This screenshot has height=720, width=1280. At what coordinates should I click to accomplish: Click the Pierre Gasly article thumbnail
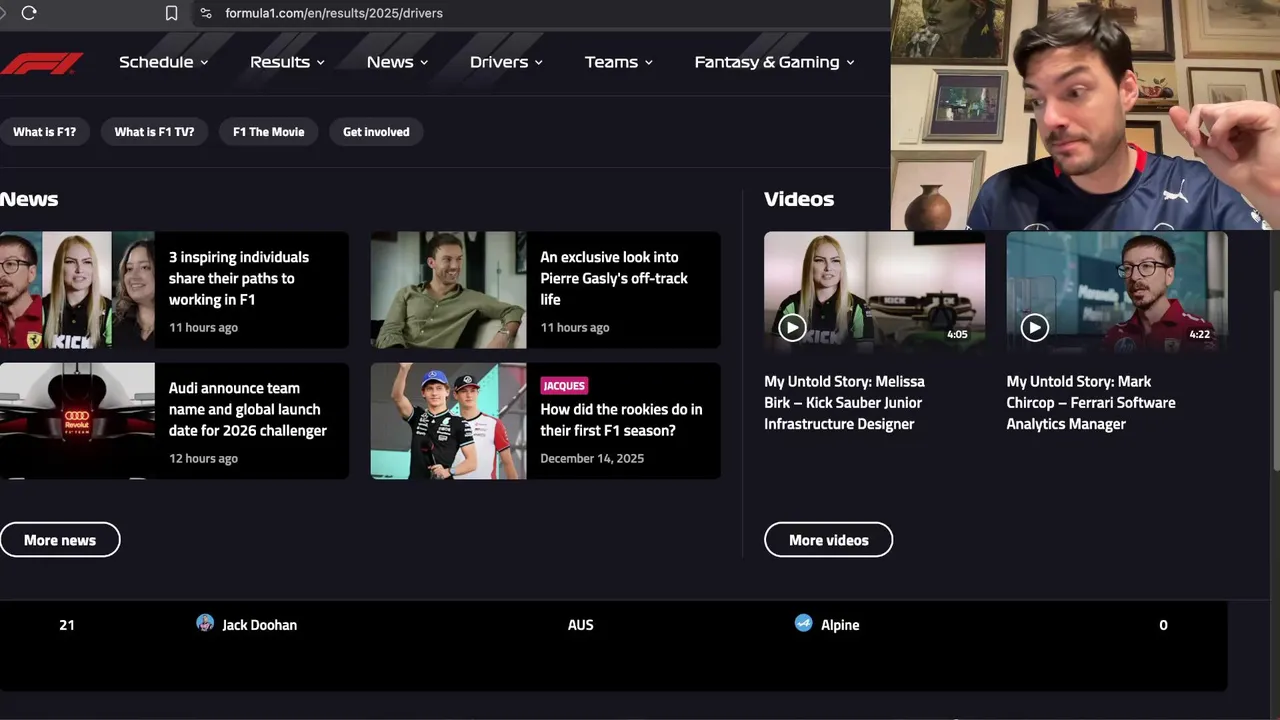click(x=448, y=290)
